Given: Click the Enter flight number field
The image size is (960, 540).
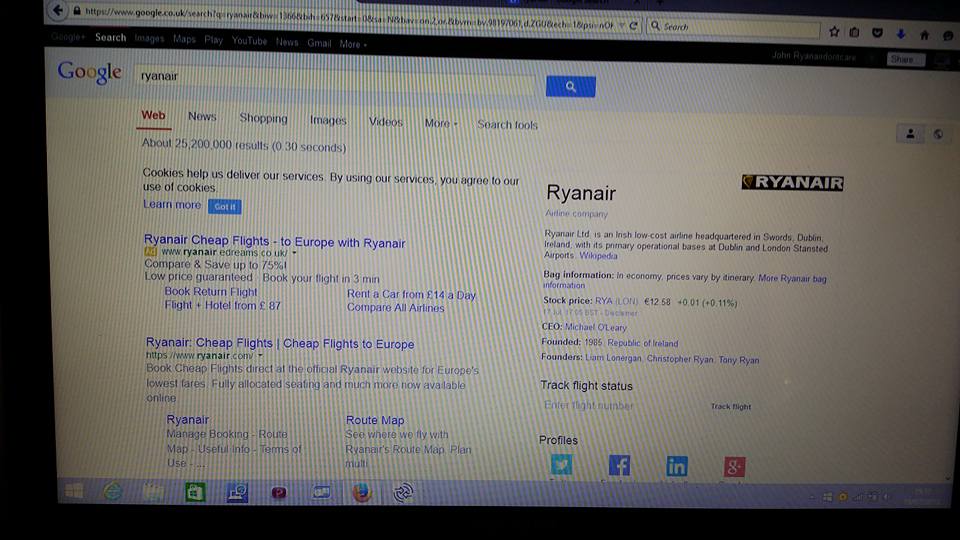Looking at the screenshot, I should coord(618,405).
